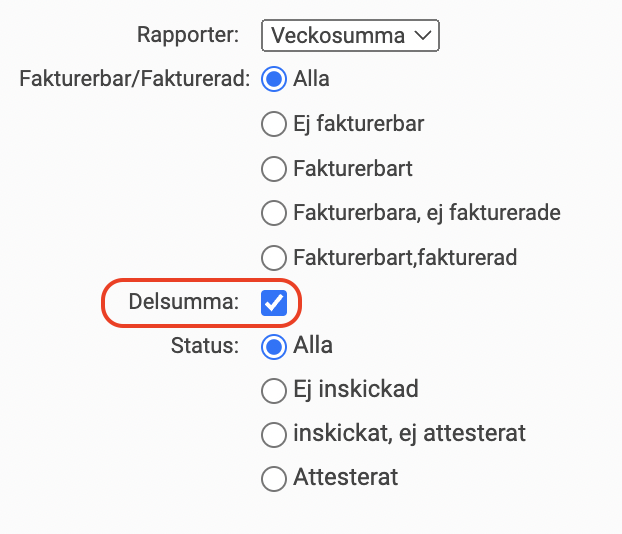Select 'Alla' radio under Fakturerbar/Fakturerad
The height and width of the screenshot is (534, 622).
click(273, 79)
